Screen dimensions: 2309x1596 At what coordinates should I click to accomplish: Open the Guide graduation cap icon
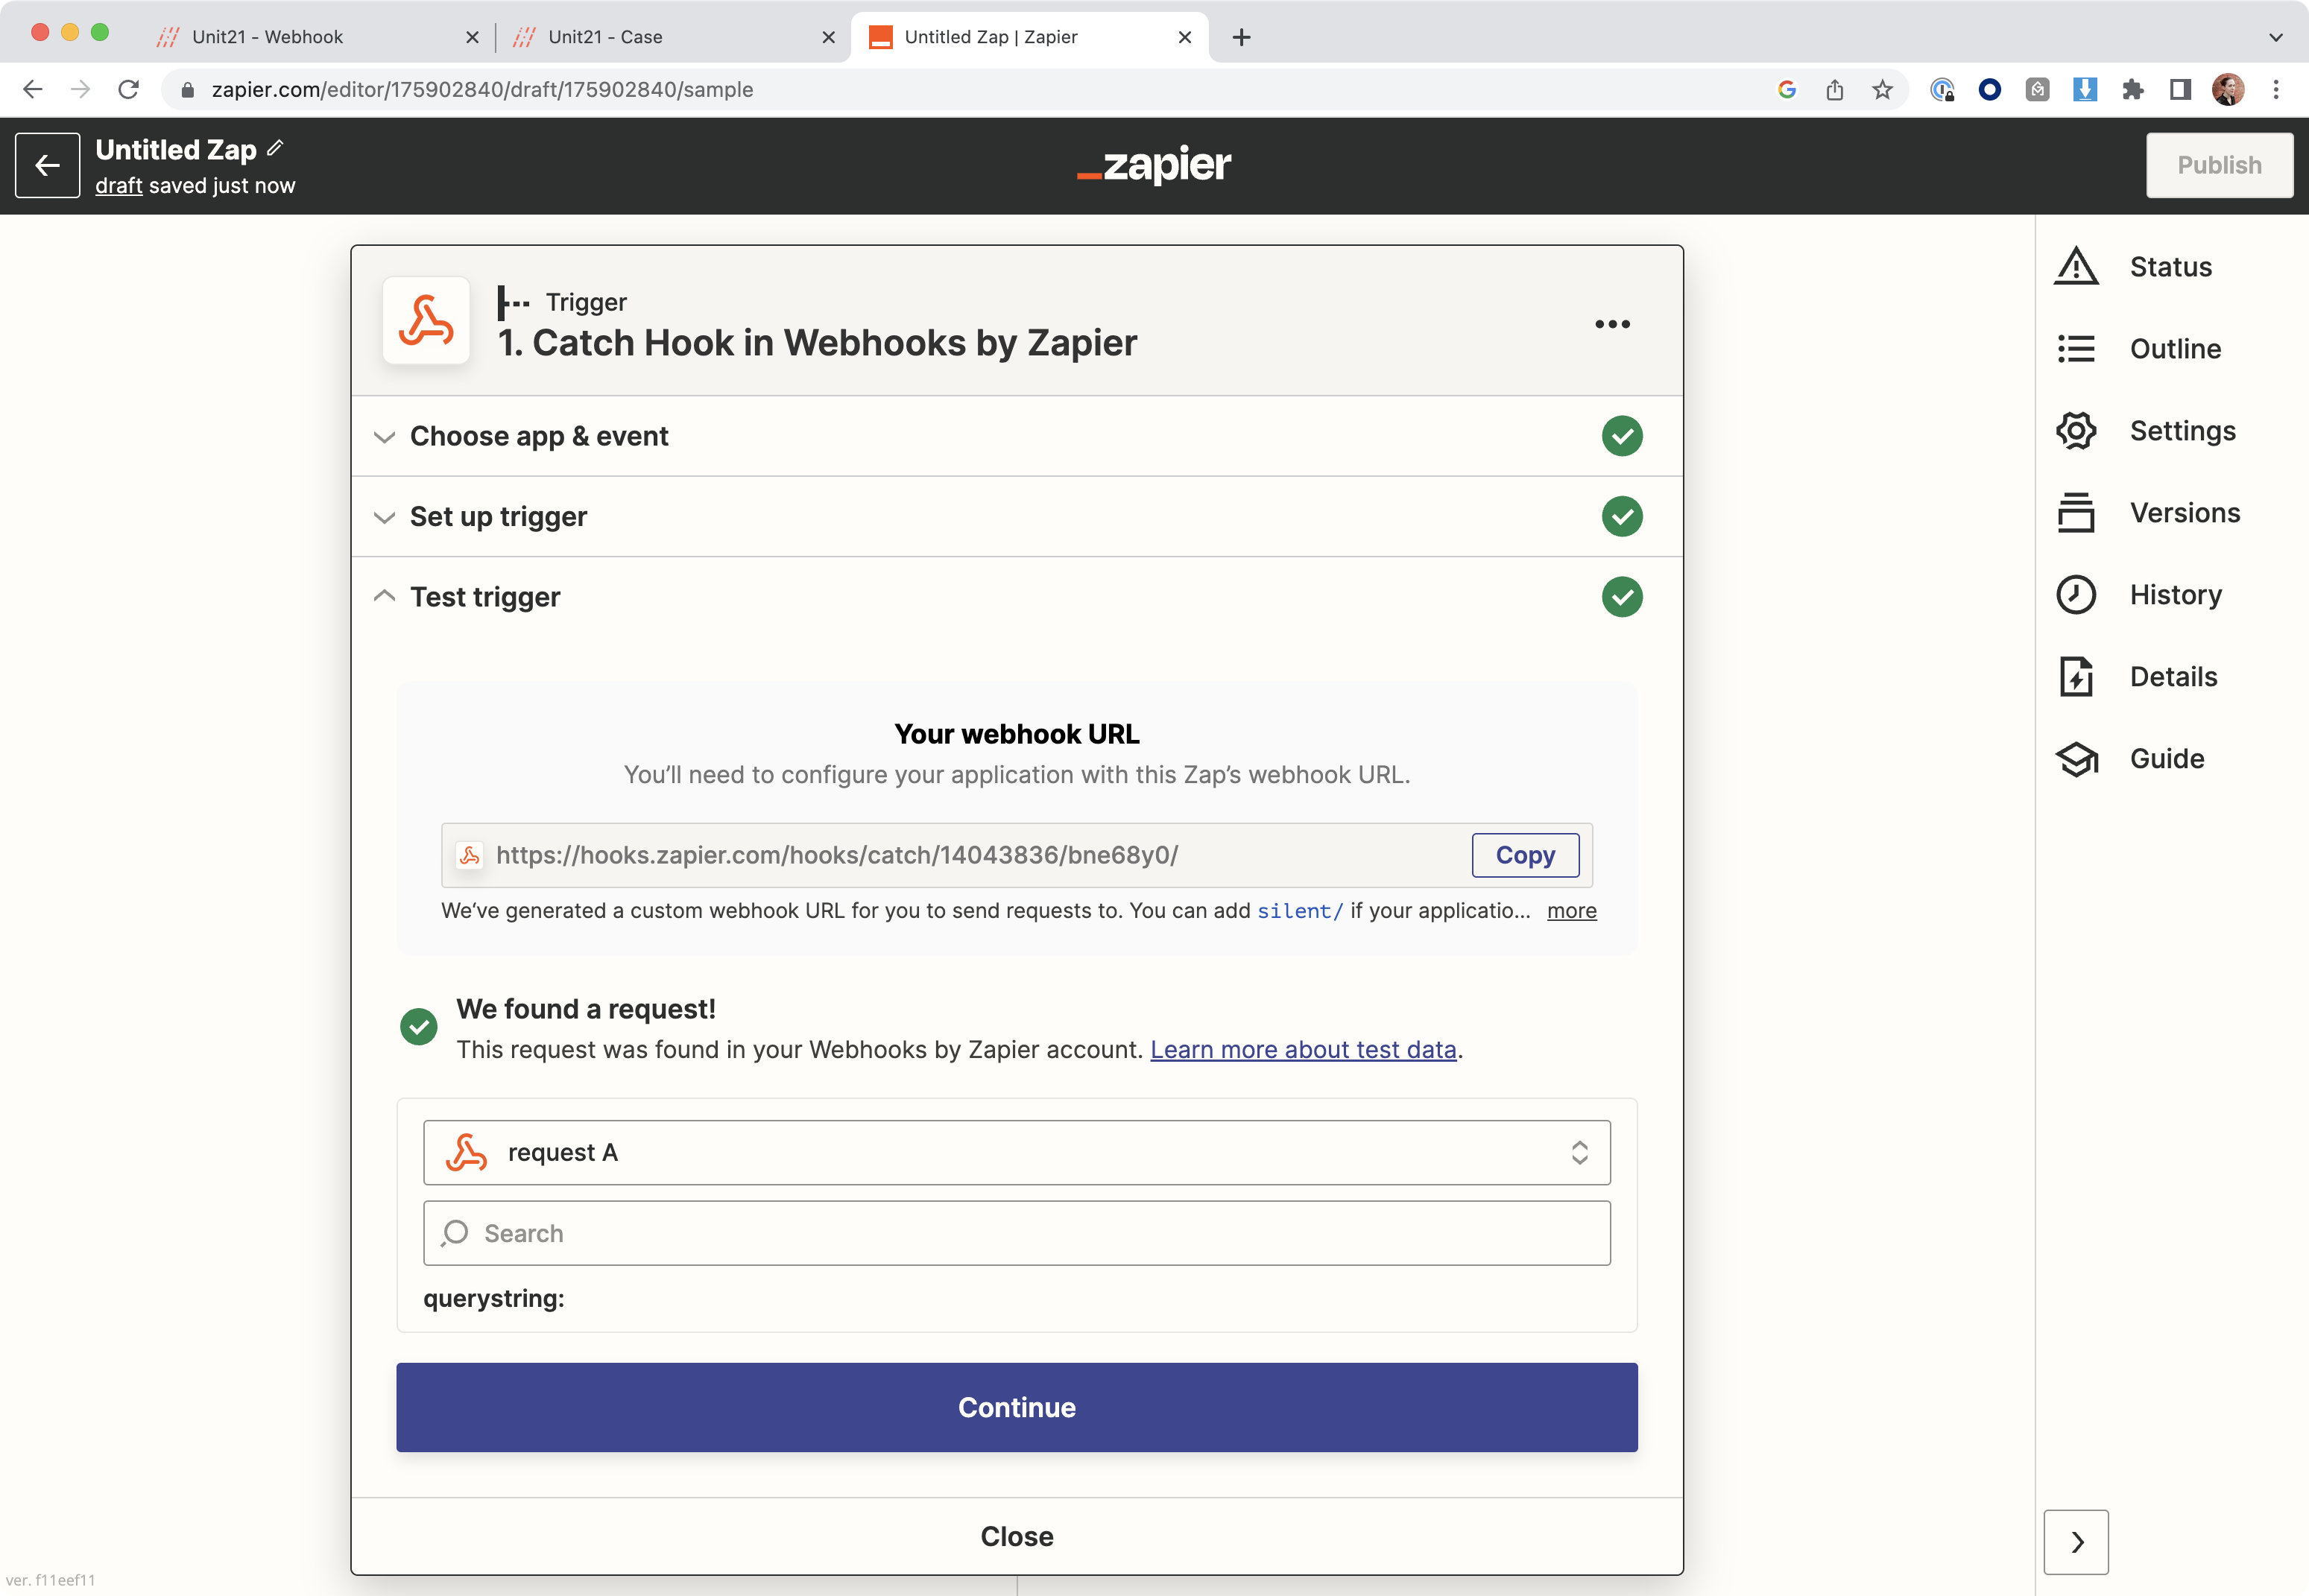[2076, 759]
